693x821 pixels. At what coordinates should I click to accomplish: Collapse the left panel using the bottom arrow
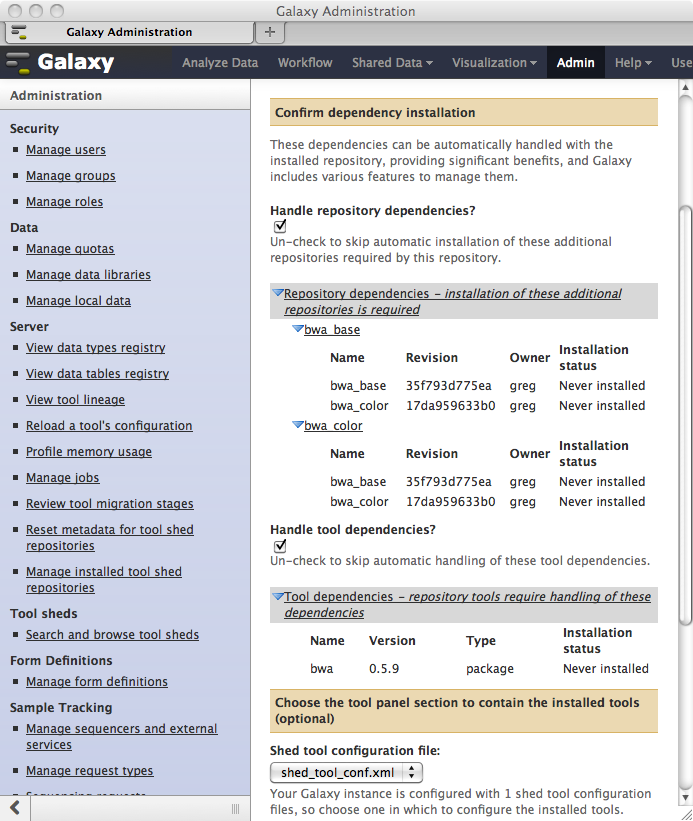click(15, 807)
